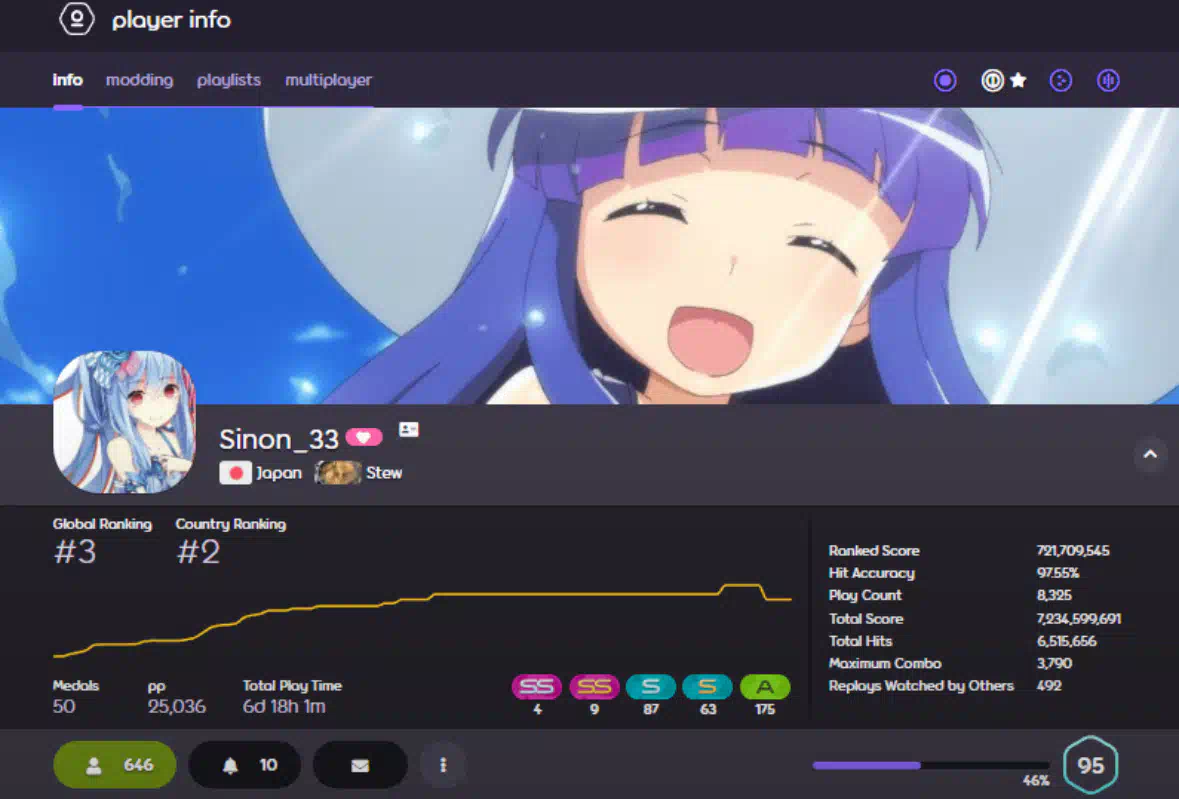1179x799 pixels.
Task: Click the Hit Accuracy value 97.55%
Action: [x=1058, y=573]
